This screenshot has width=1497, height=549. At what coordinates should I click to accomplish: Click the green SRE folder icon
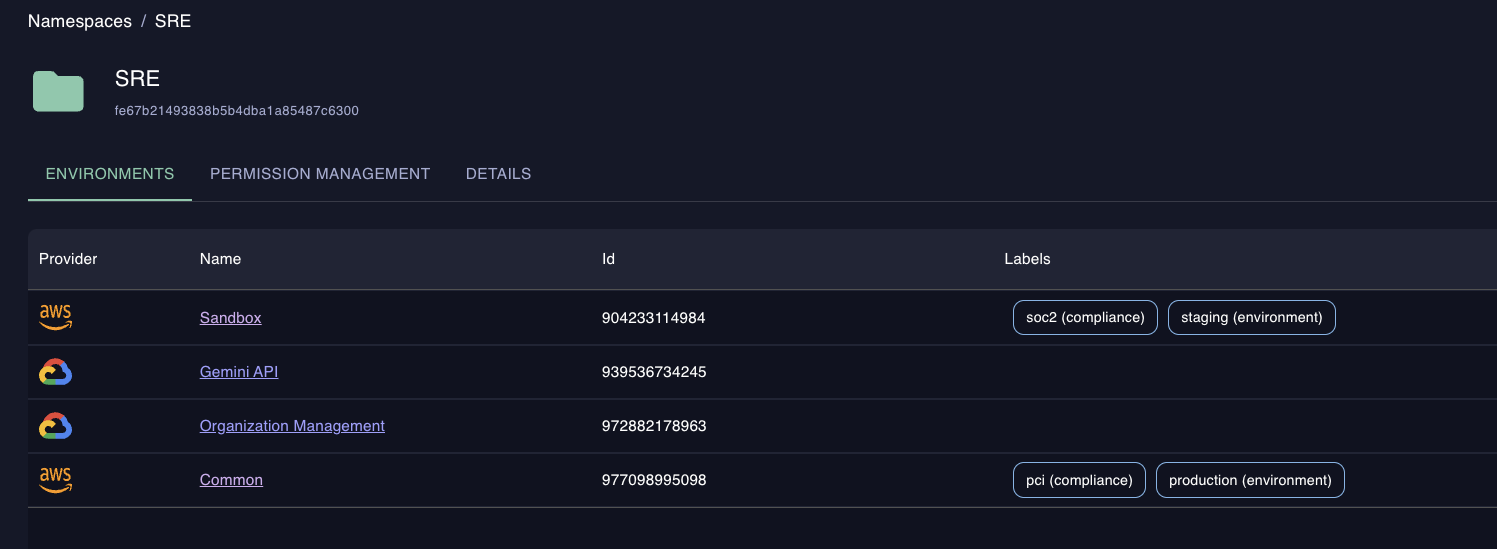(58, 91)
